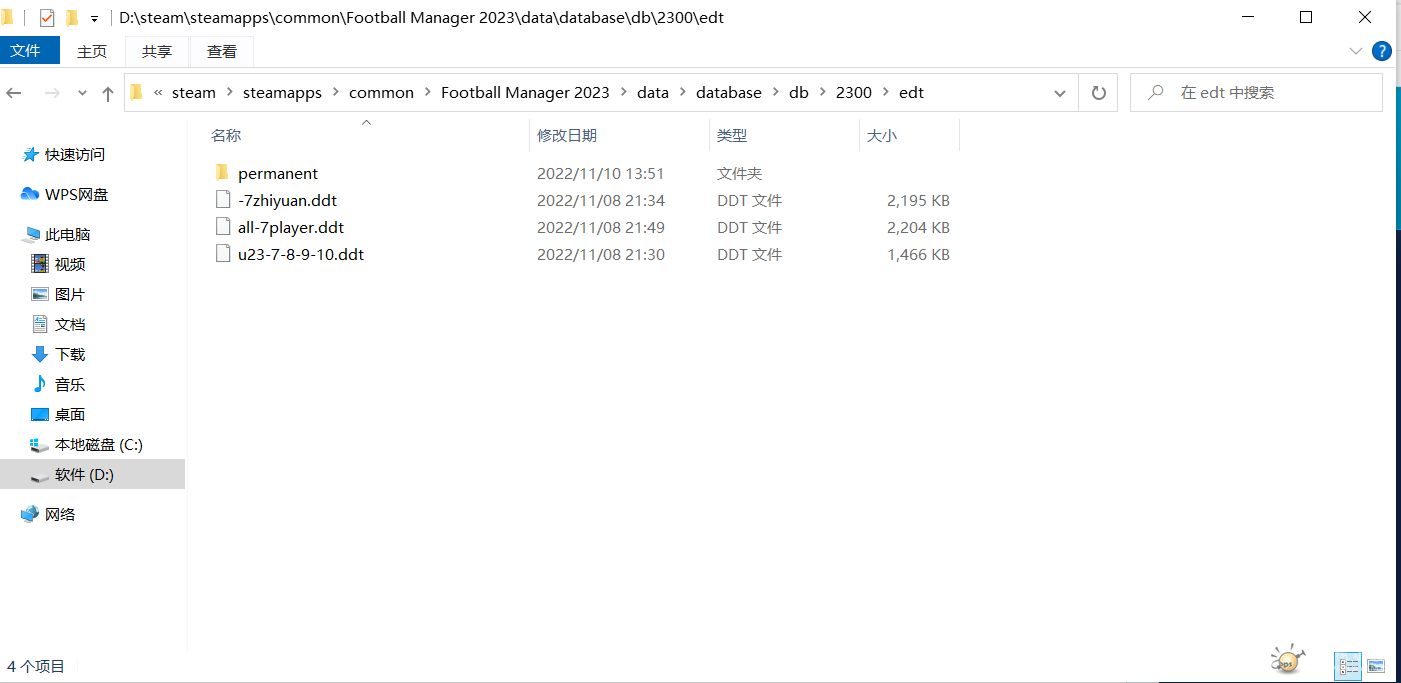1401x683 pixels.
Task: Go back with the back arrow
Action: pyautogui.click(x=14, y=93)
